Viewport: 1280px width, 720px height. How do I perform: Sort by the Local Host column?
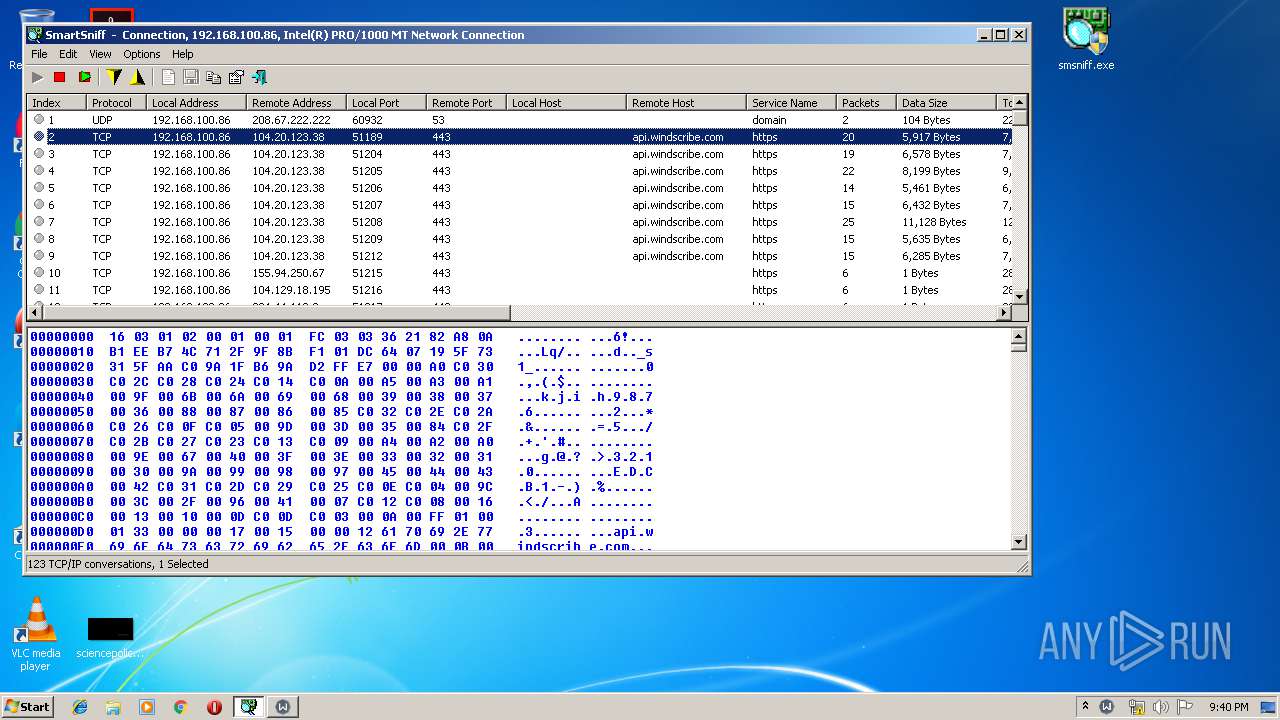click(566, 103)
